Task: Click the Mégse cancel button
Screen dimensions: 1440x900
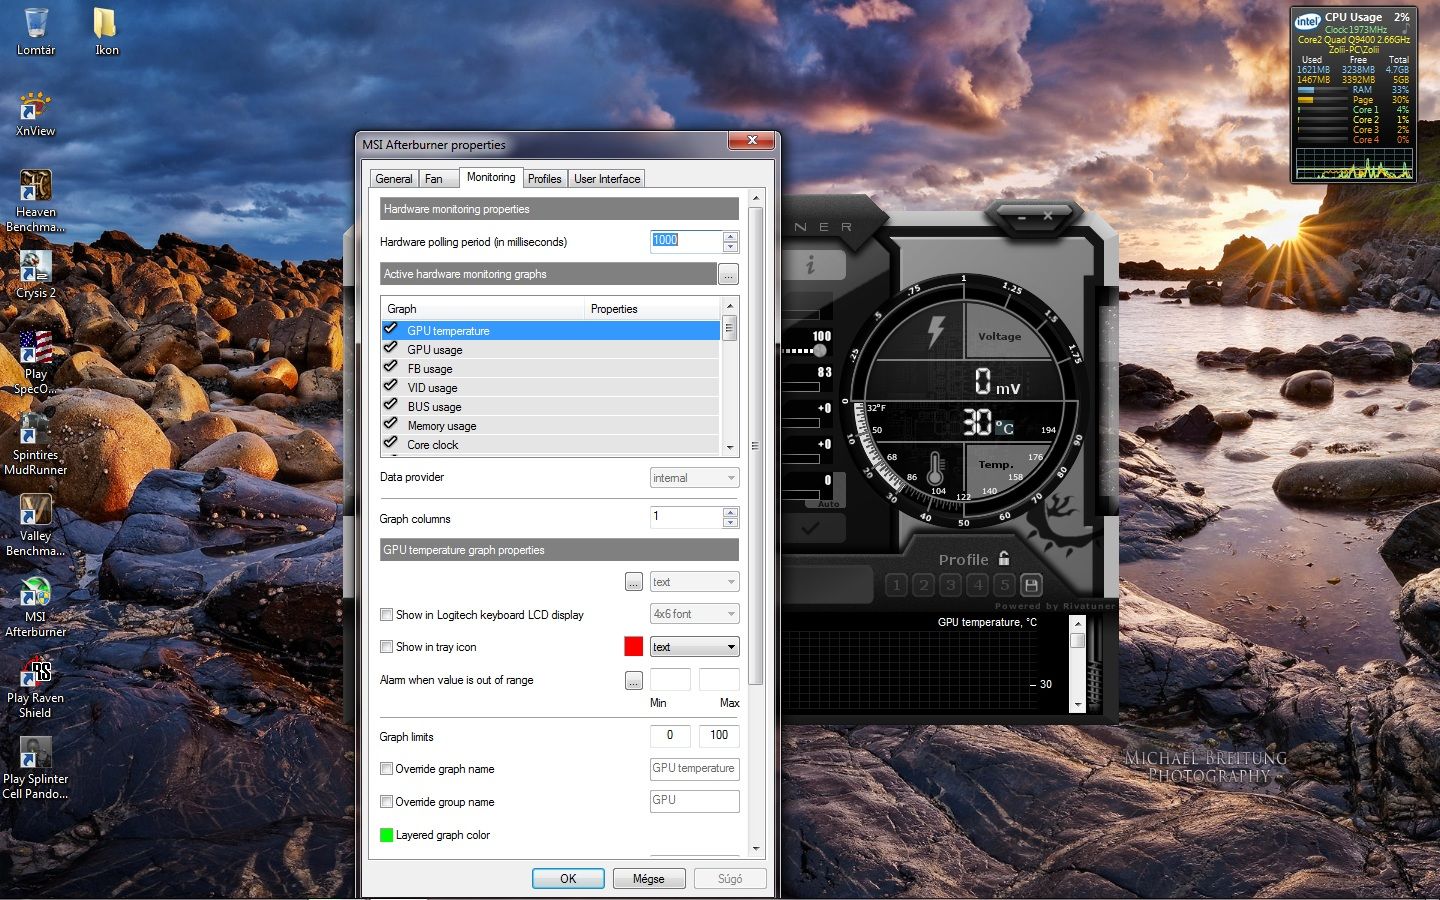Action: point(648,879)
